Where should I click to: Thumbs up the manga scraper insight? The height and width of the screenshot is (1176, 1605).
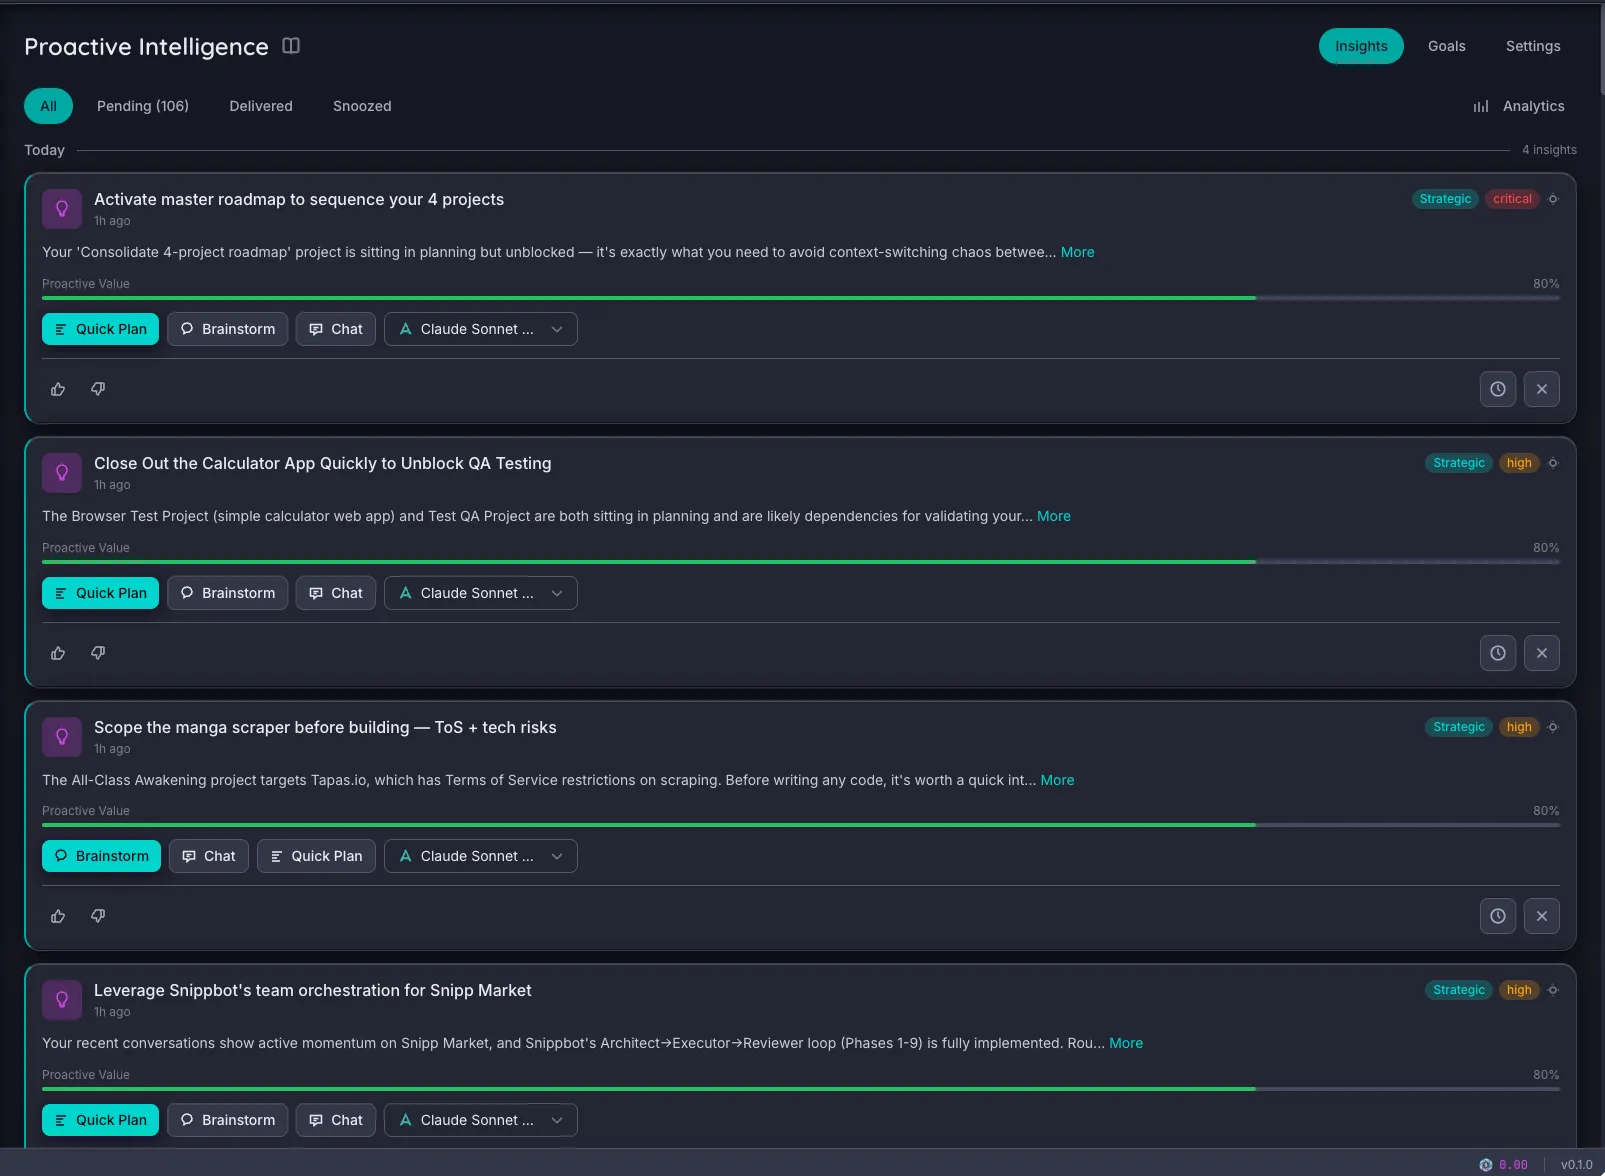tap(58, 916)
